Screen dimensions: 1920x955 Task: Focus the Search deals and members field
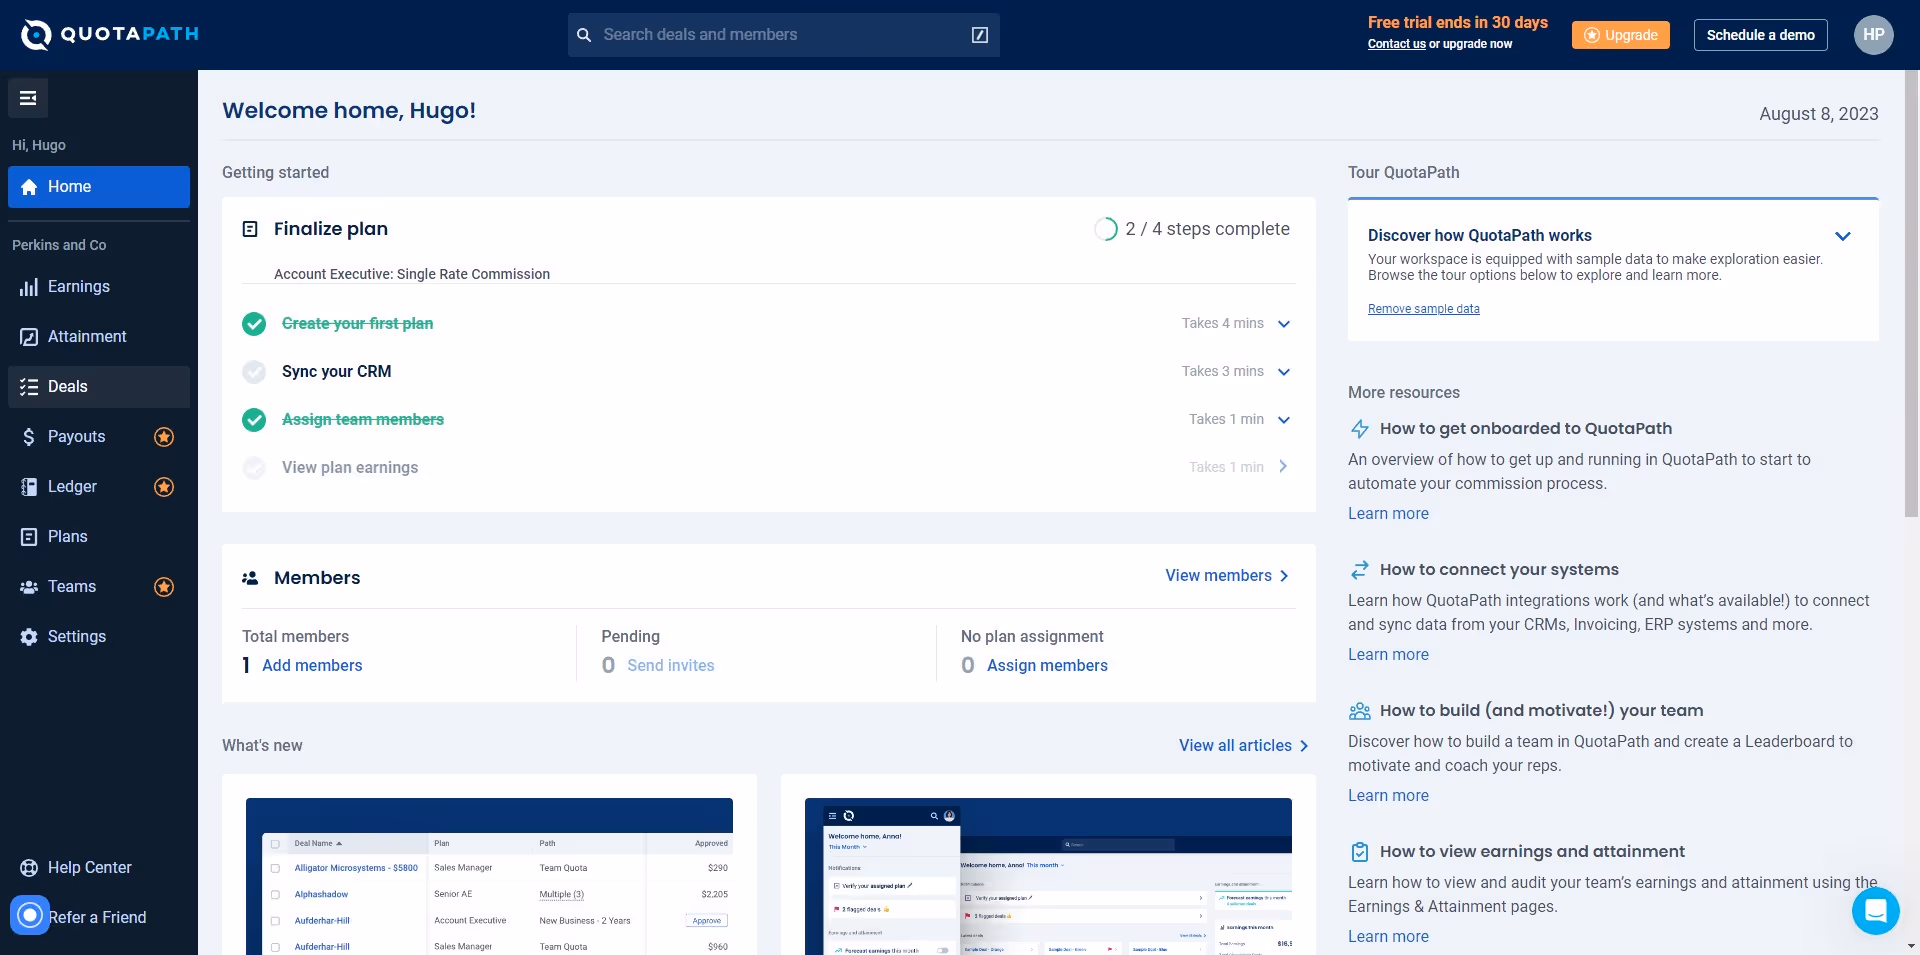coord(783,35)
